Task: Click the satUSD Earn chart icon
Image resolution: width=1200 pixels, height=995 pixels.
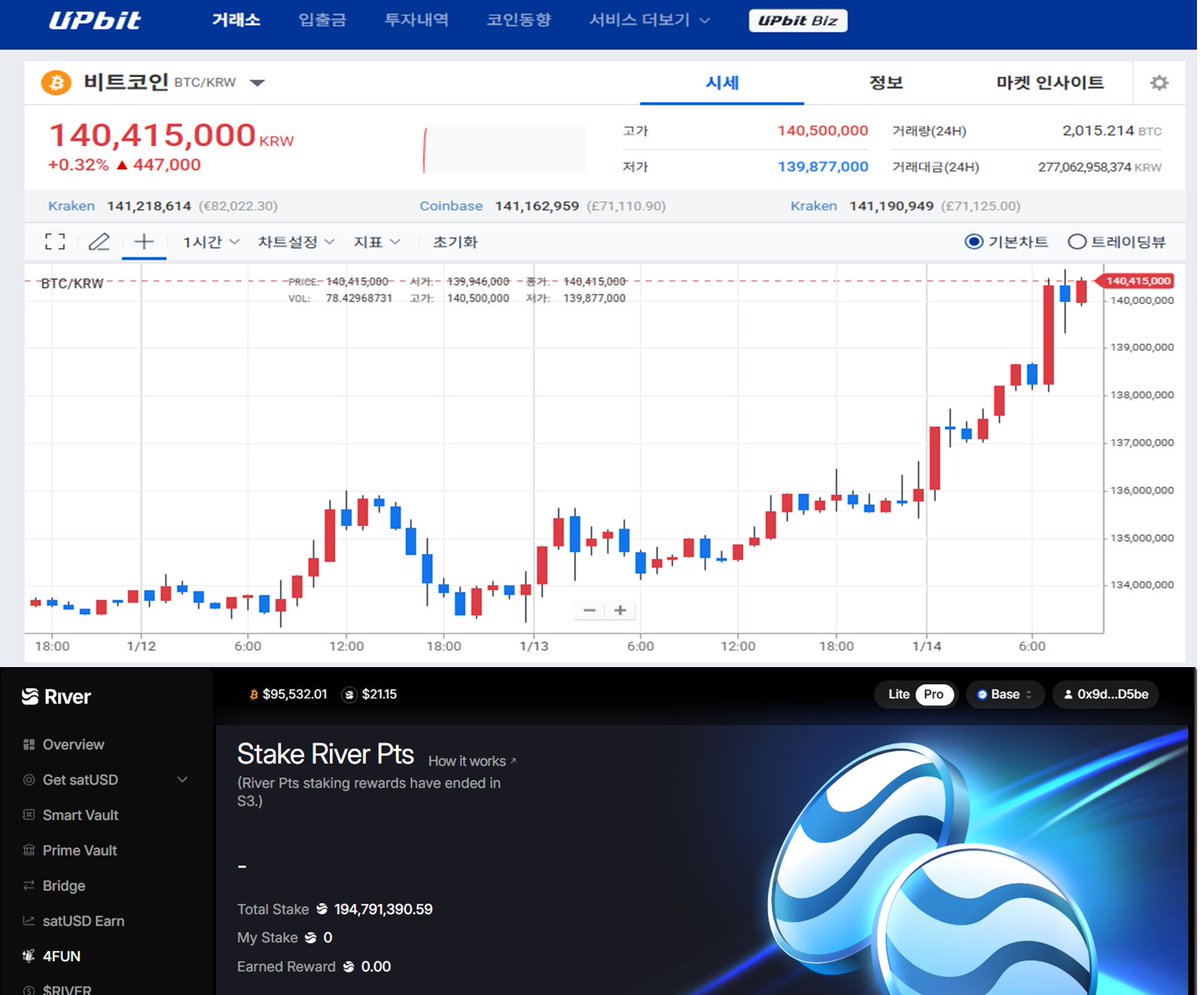Action: (x=28, y=921)
